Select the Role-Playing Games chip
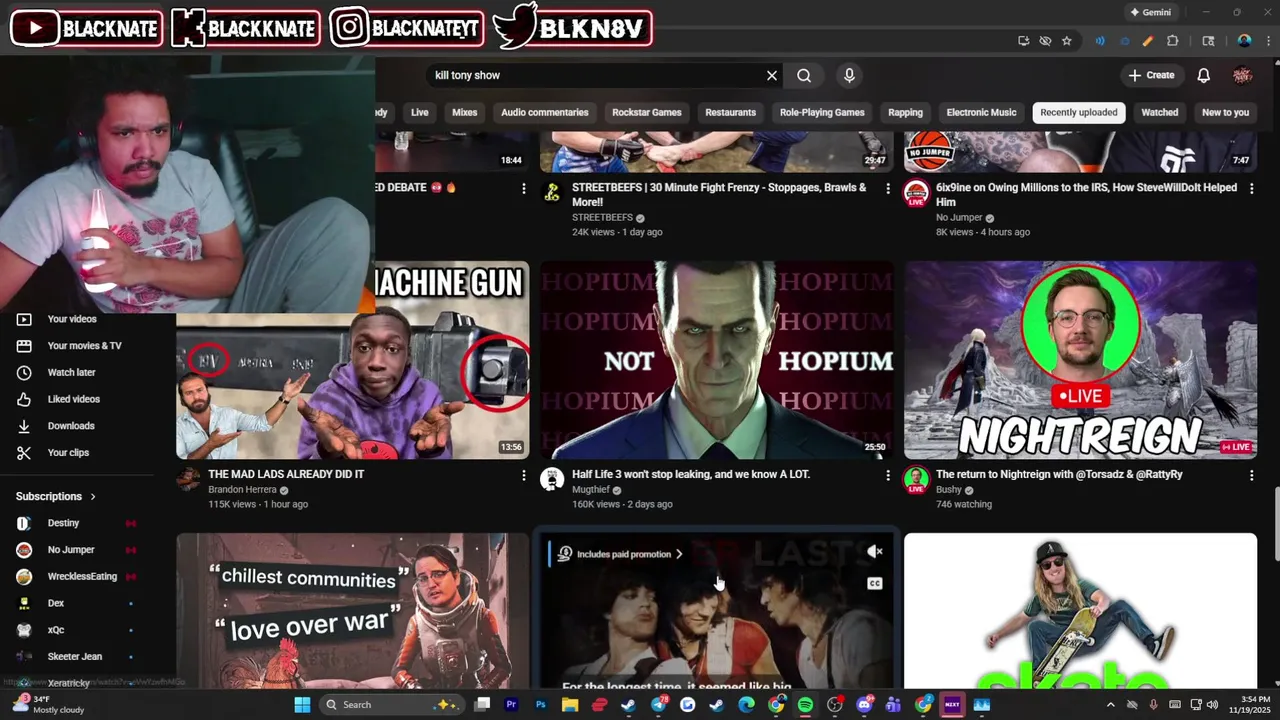Image resolution: width=1280 pixels, height=720 pixels. pos(822,112)
